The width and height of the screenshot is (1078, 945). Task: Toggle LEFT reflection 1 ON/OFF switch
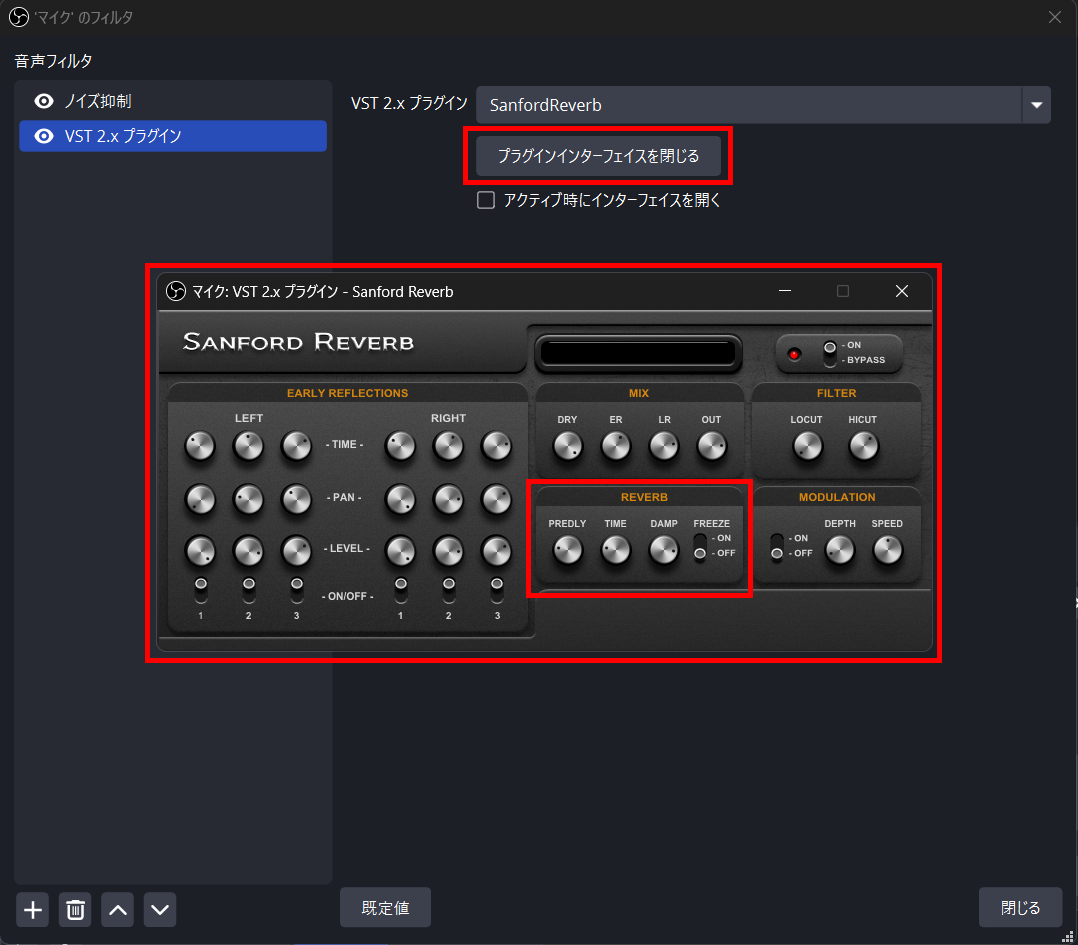click(x=201, y=590)
